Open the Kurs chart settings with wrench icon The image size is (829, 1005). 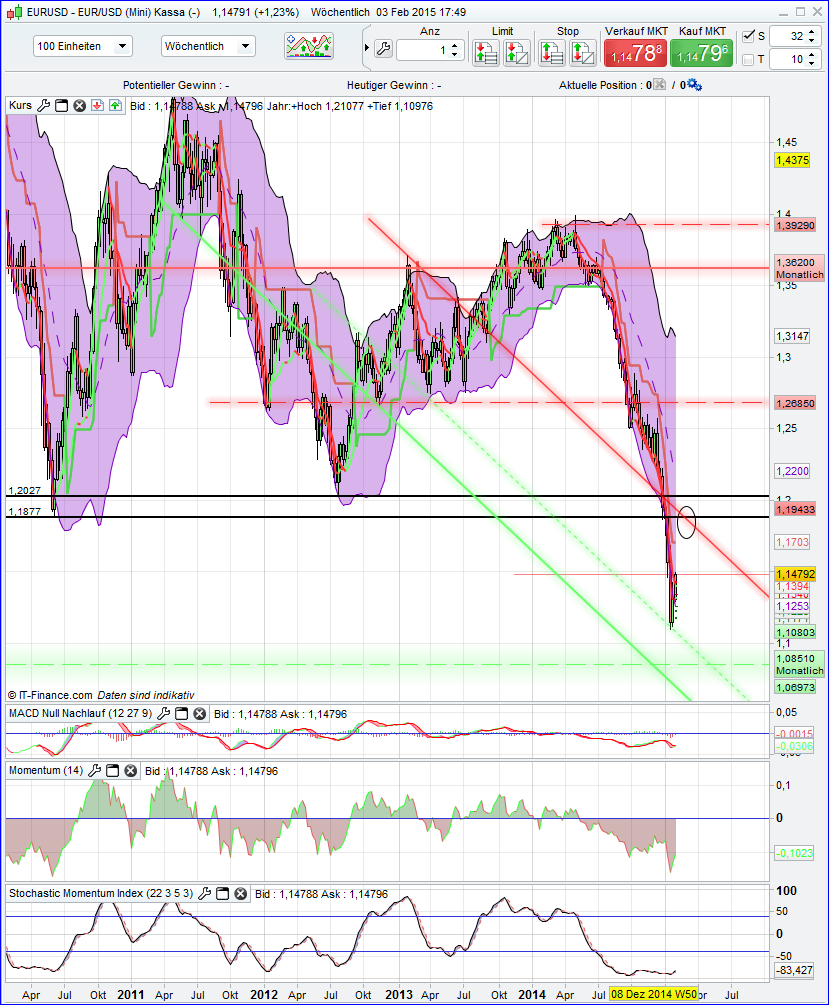(x=42, y=105)
